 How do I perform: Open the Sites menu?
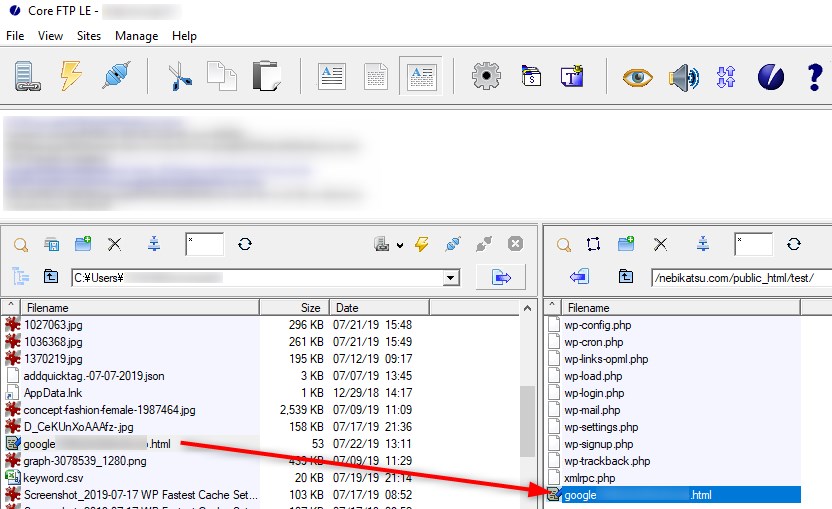[89, 36]
